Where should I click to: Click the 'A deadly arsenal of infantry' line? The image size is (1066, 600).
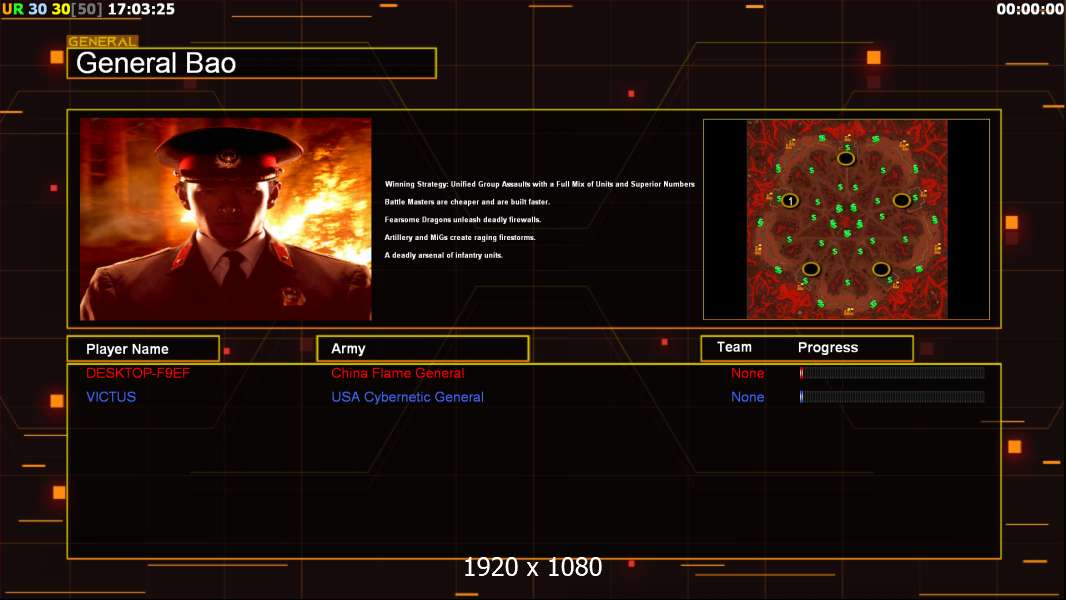click(443, 255)
